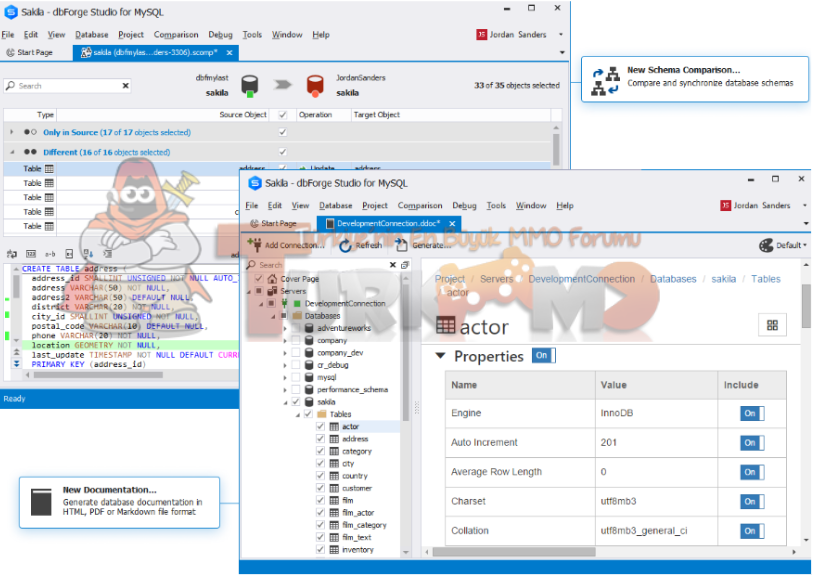
Task: Click the table icon beside country
Action: [334, 476]
